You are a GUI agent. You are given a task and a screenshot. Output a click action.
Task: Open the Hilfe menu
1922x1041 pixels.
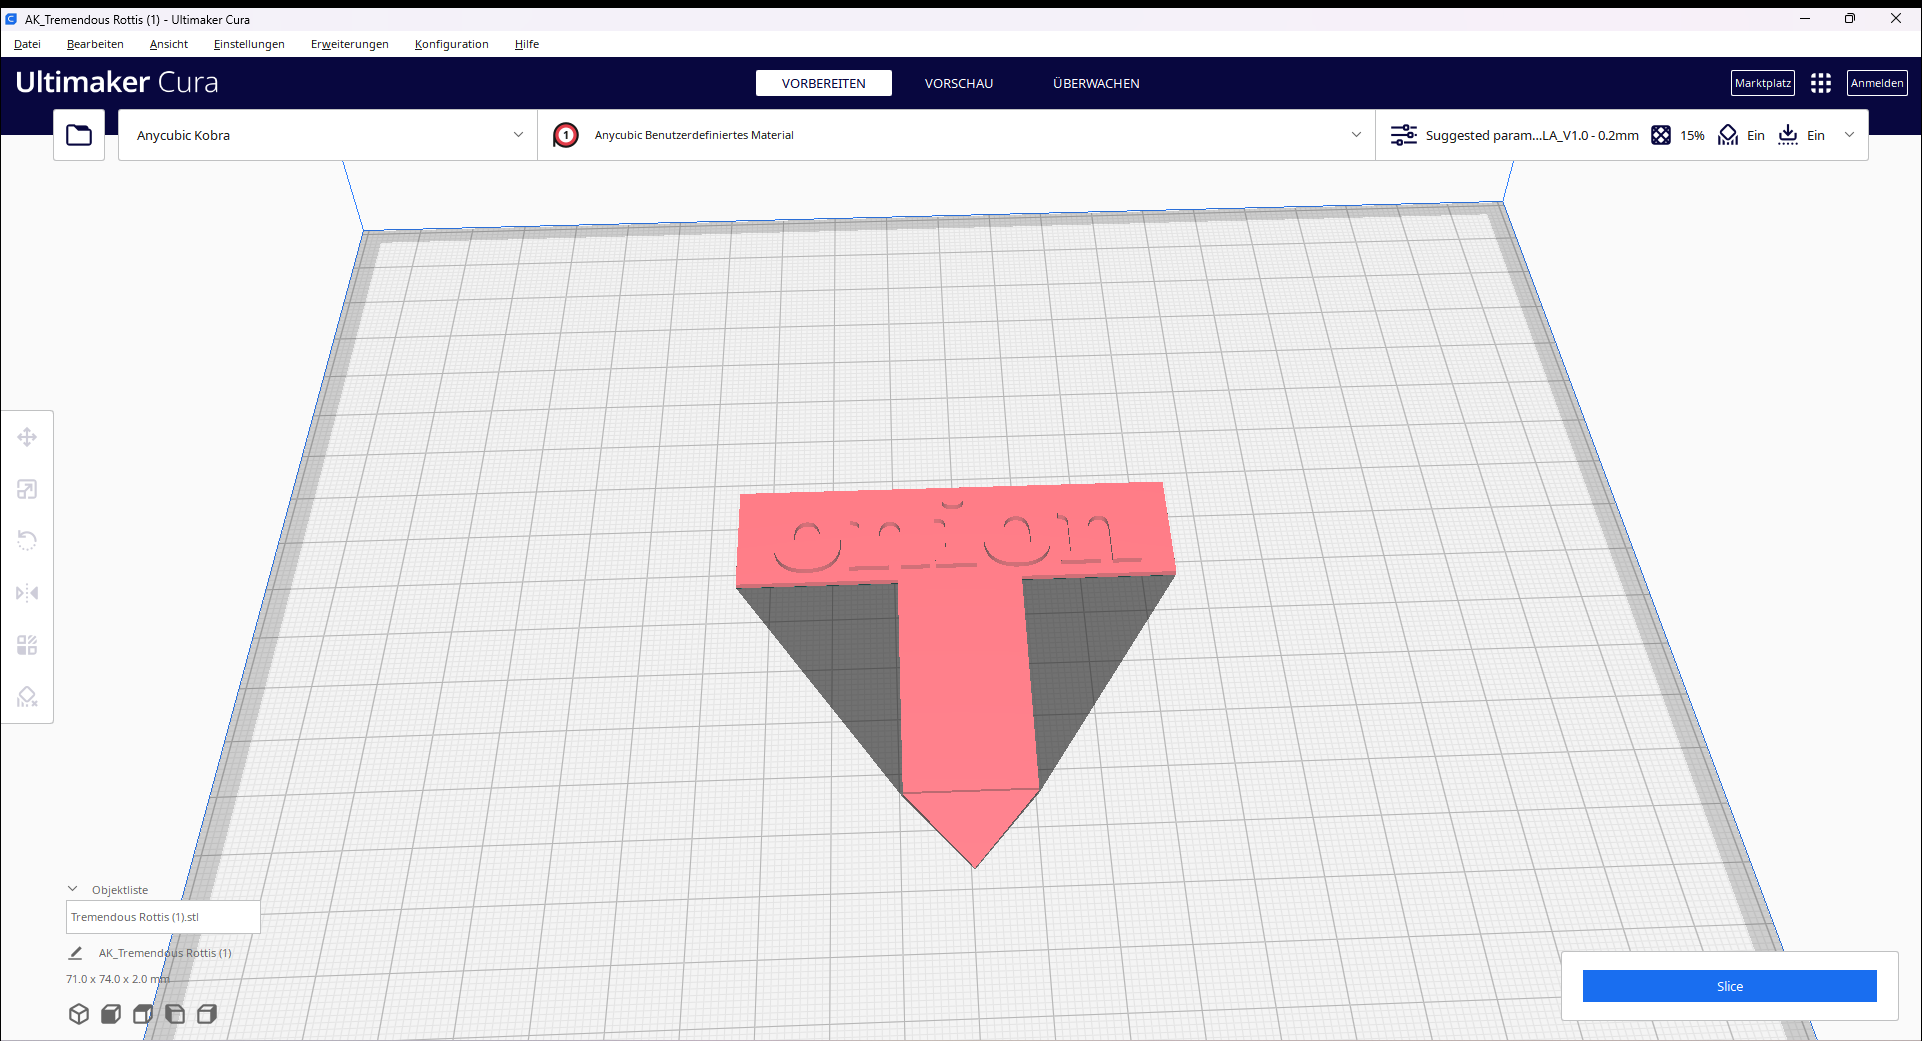point(527,44)
